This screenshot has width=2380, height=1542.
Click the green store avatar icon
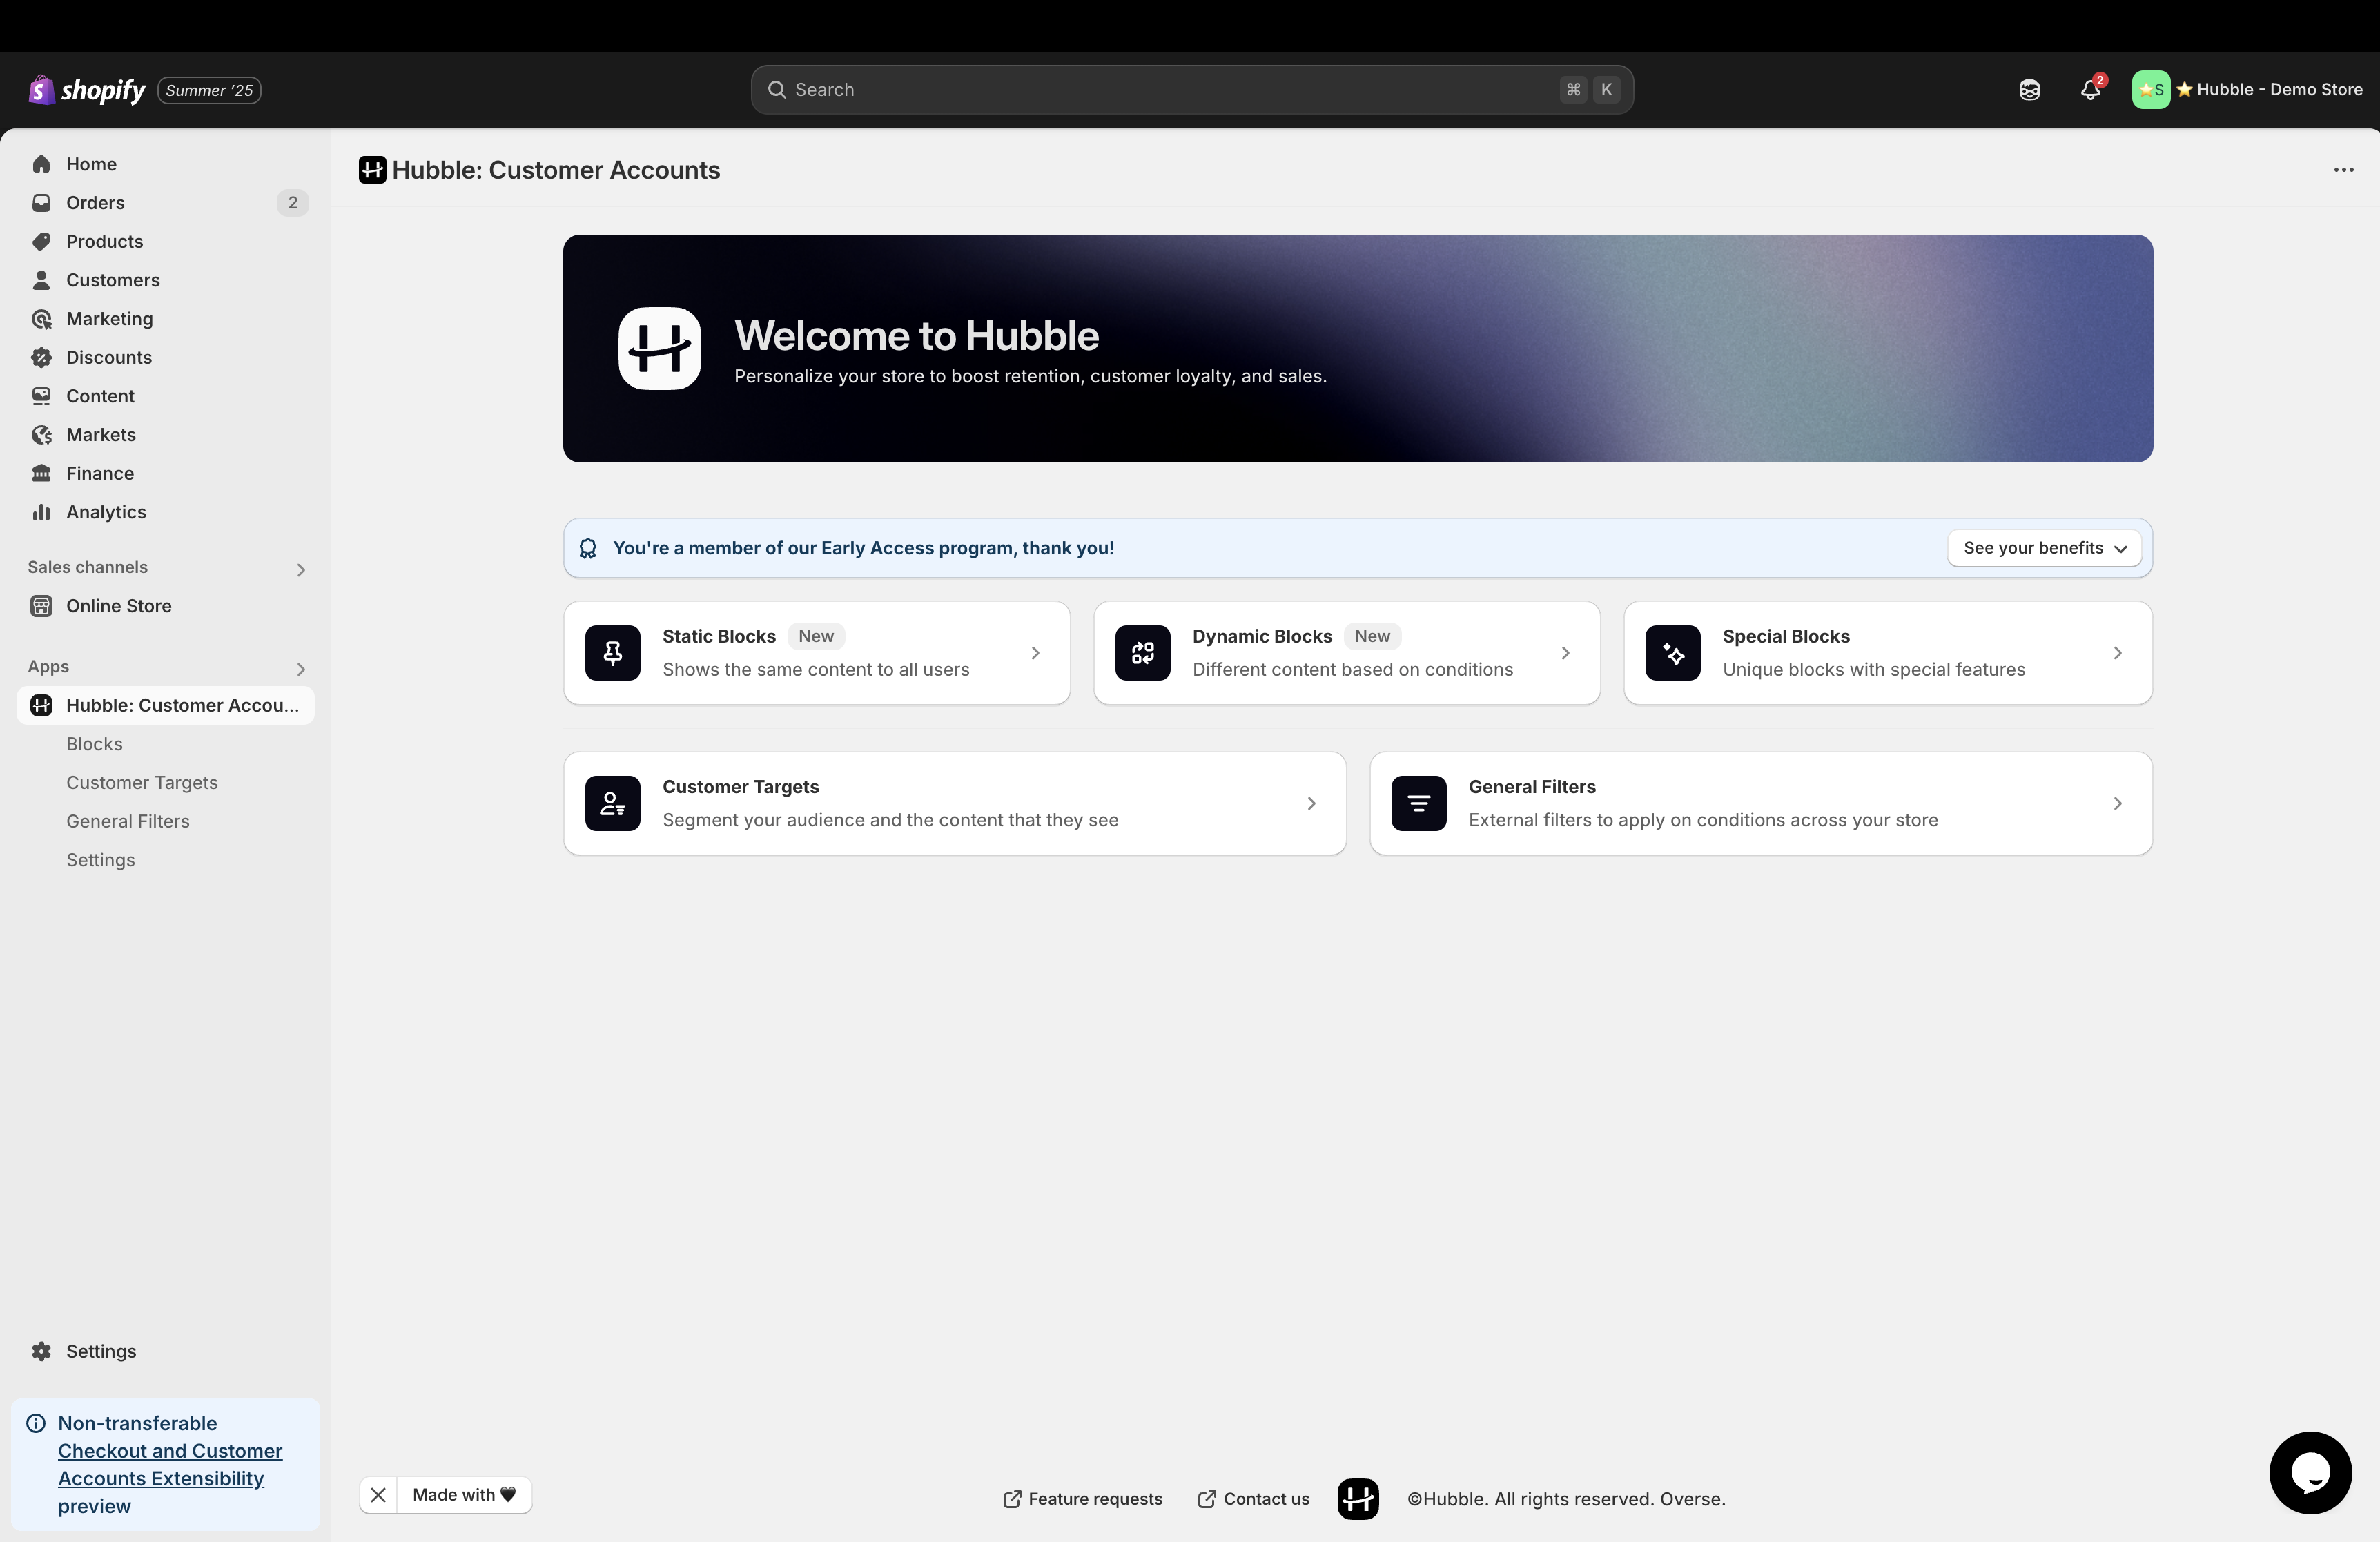tap(2150, 90)
